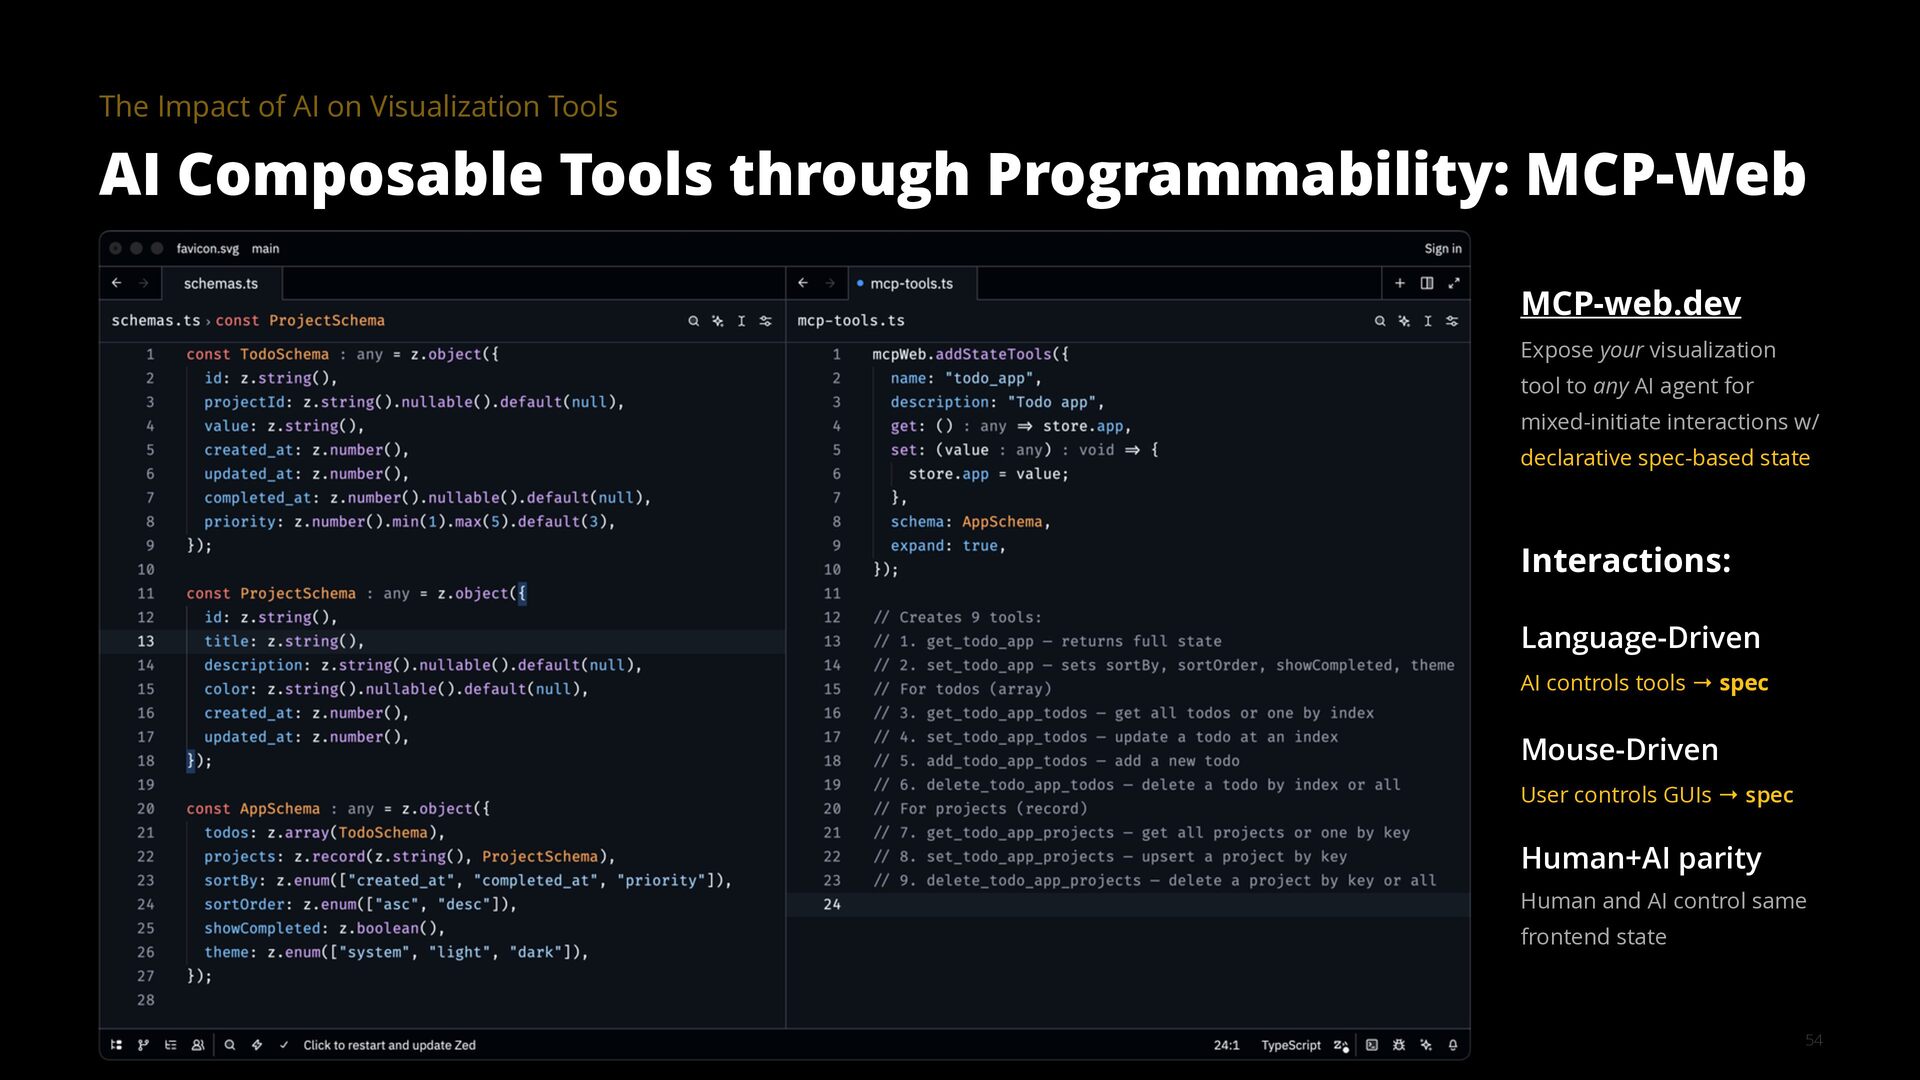Screen dimensions: 1920x1080
Task: Select TypeScript language selector
Action: coord(1290,1045)
